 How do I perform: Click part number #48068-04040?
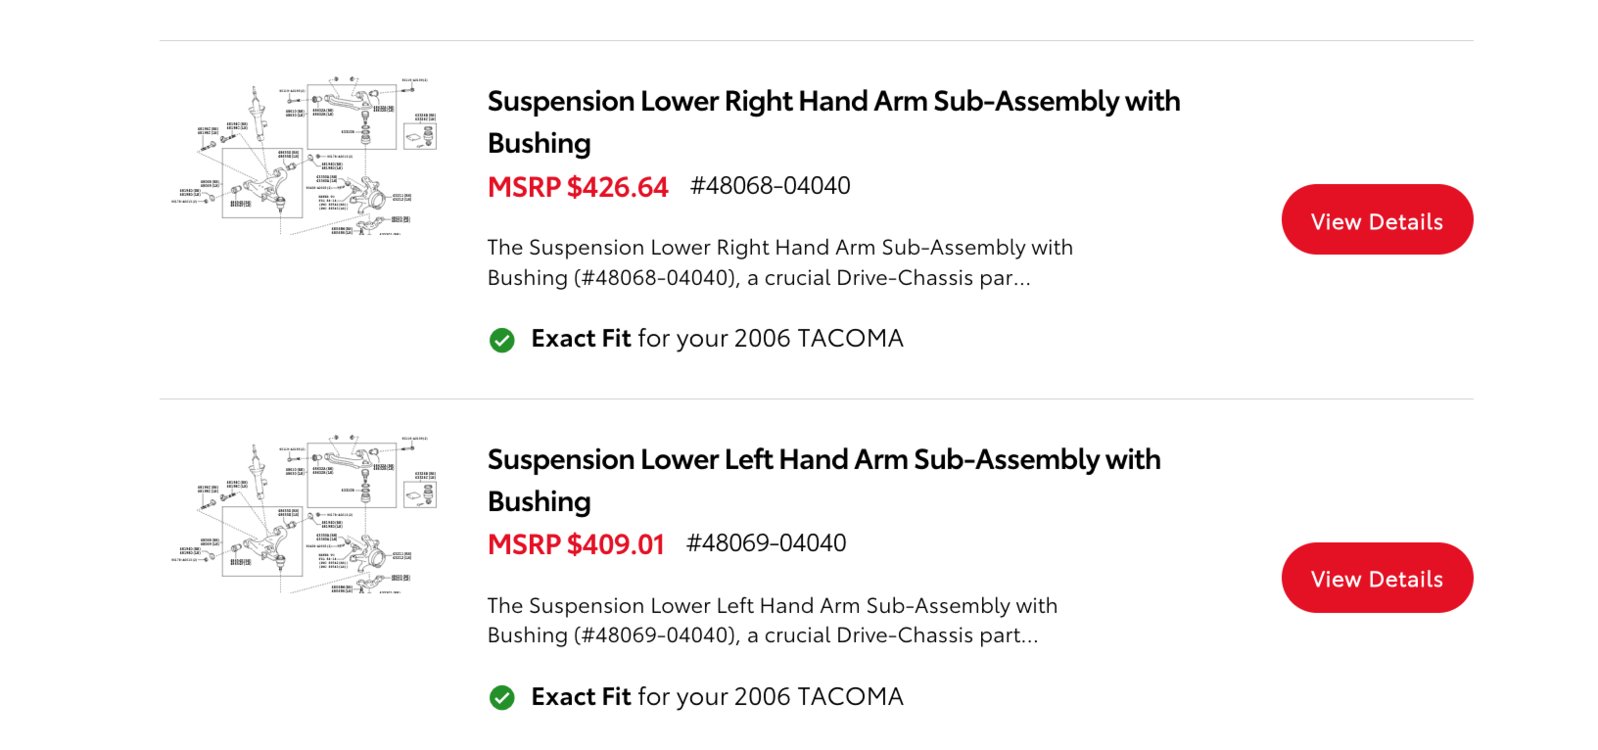click(x=770, y=186)
